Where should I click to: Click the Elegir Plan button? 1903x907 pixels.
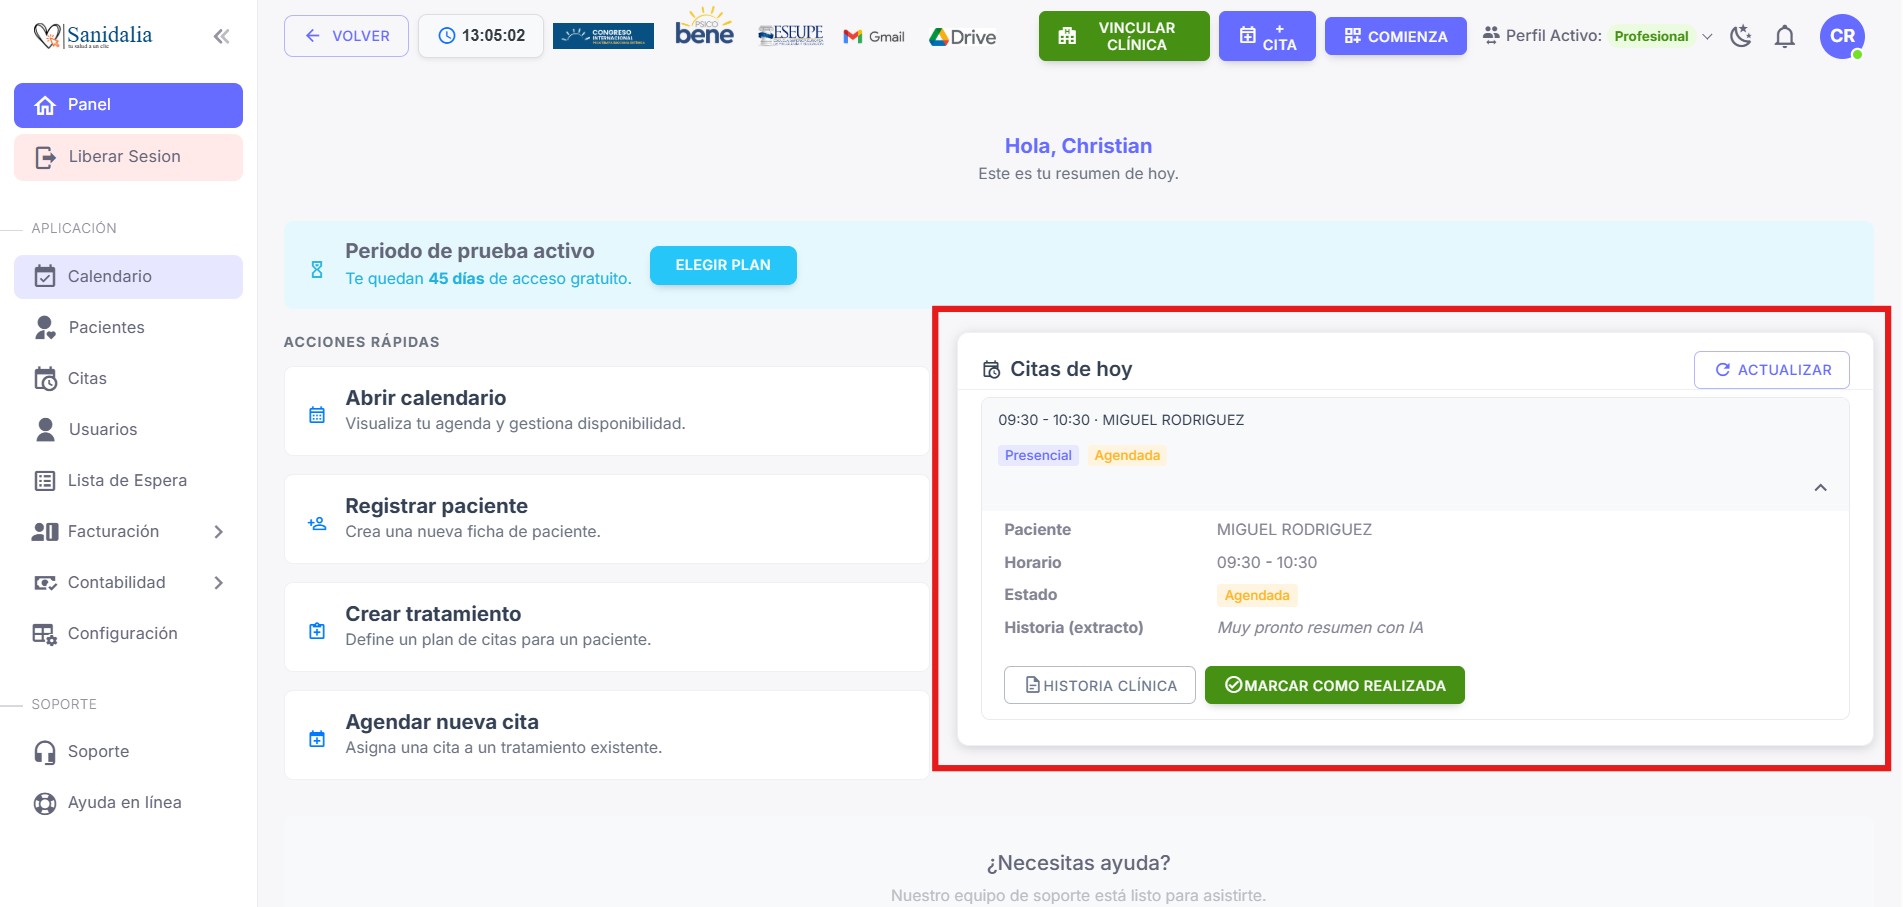[x=722, y=266]
